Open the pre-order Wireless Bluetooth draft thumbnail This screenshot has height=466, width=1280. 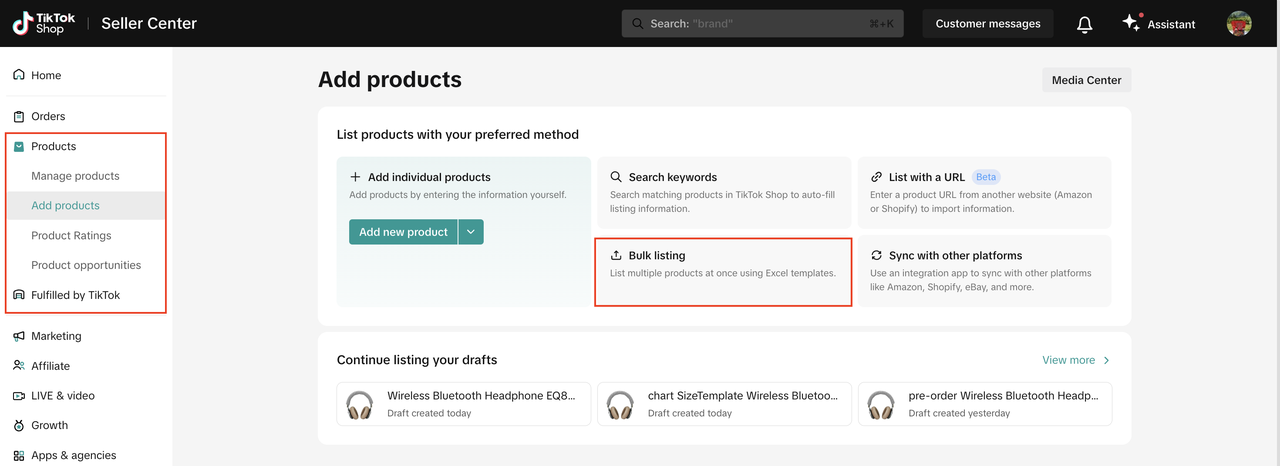881,405
